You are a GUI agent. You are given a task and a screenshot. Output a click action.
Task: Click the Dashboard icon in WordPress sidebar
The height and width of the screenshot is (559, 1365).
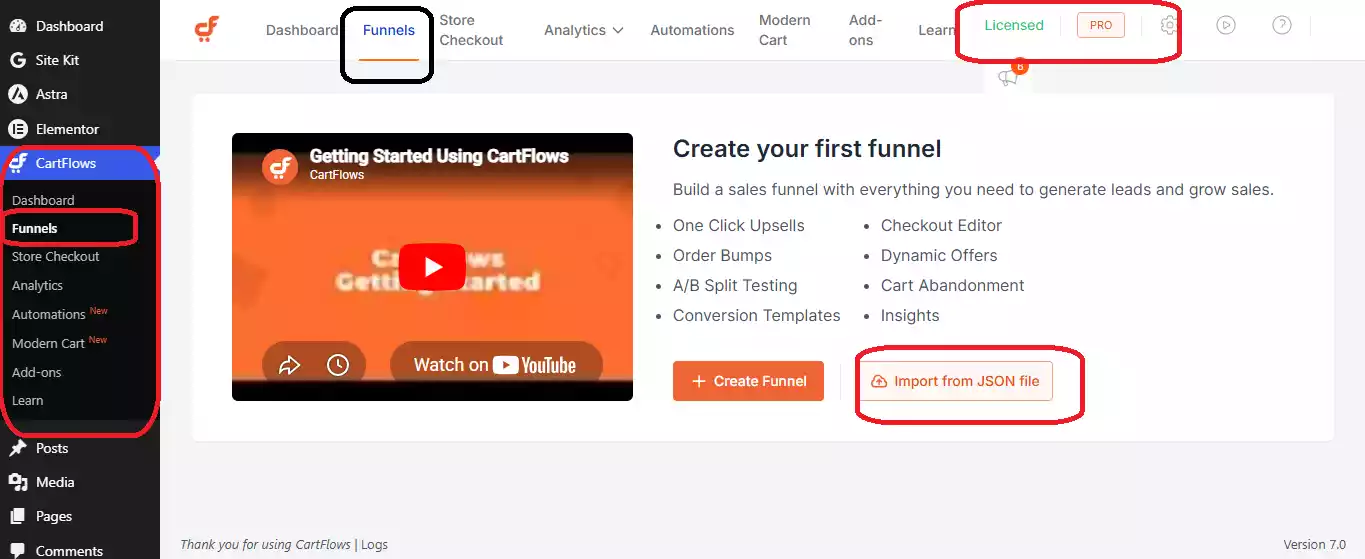pyautogui.click(x=17, y=26)
